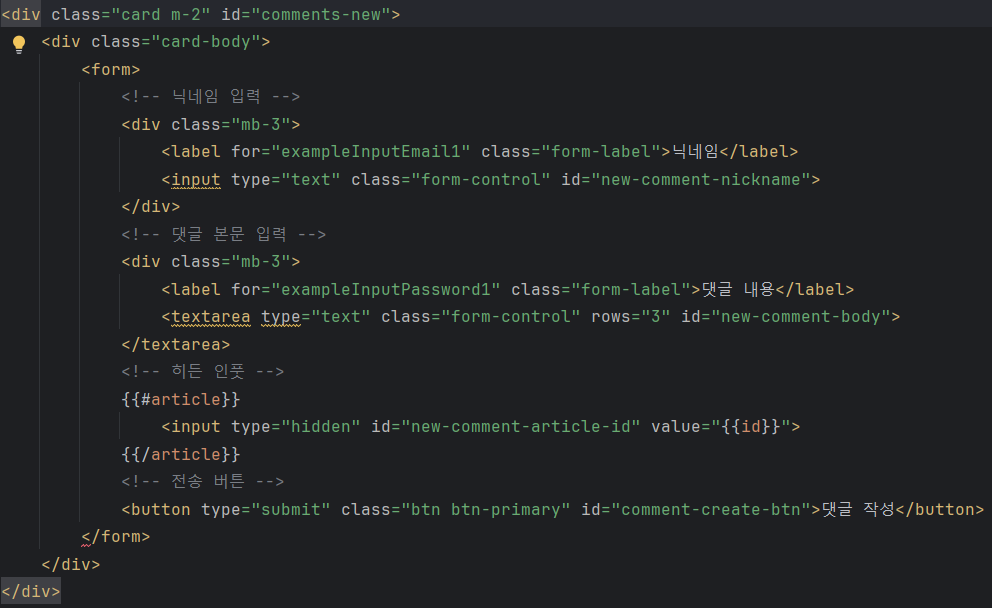Click the new-comment-nickname id value
Viewport: 992px width, 608px height.
(700, 180)
